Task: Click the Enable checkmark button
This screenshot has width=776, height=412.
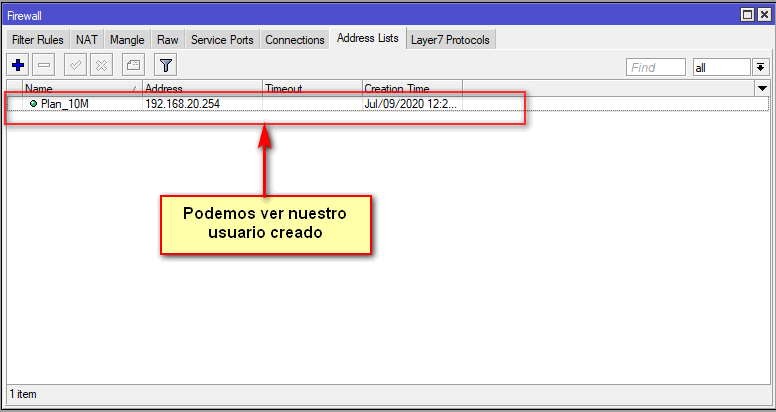Action: click(75, 65)
